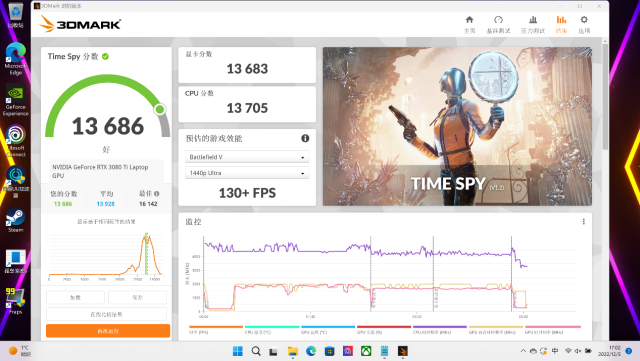This screenshot has width=640, height=361.
Task: Click the orange run again button
Action: pyautogui.click(x=108, y=331)
